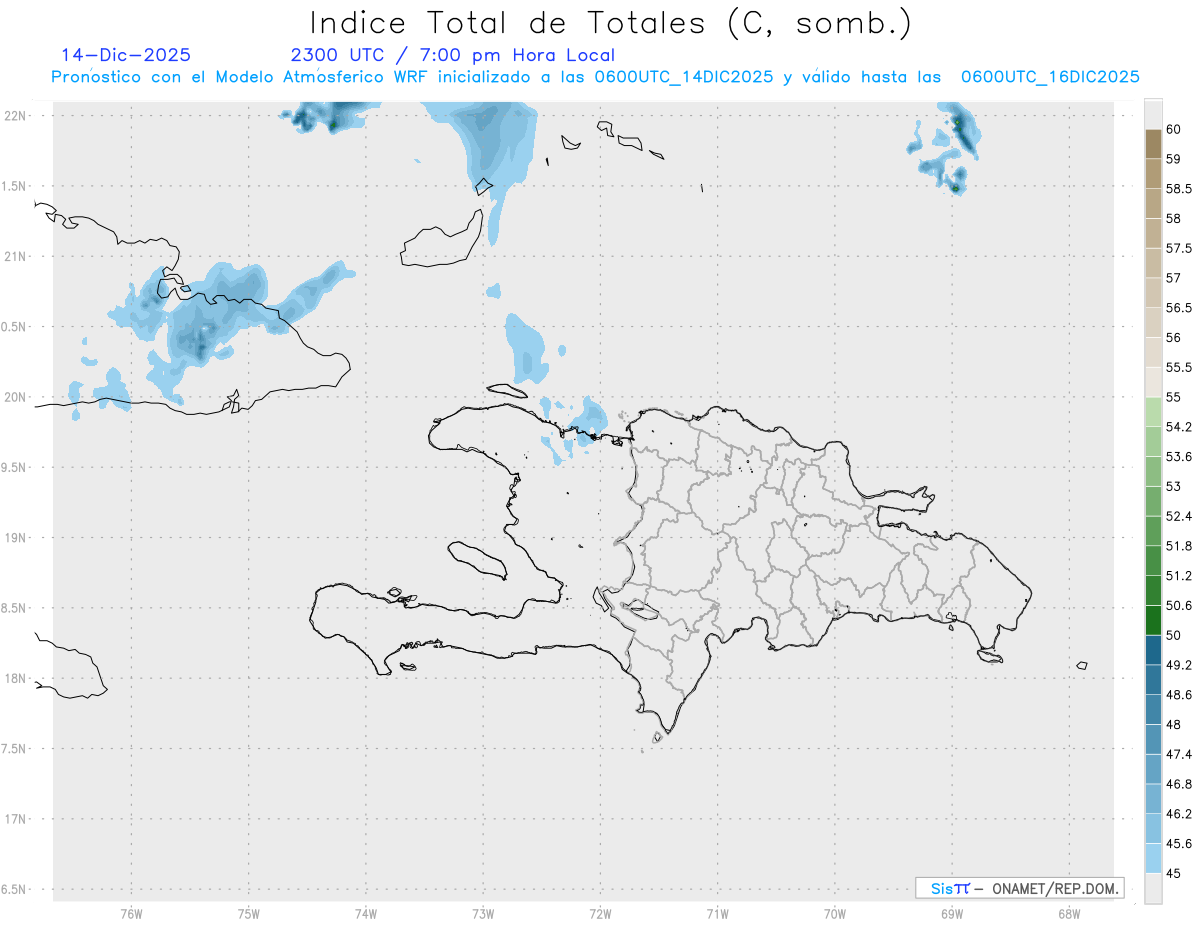Image resolution: width=1200 pixels, height=927 pixels.
Task: Click the '51.2' color scale value
Action: pyautogui.click(x=1179, y=576)
